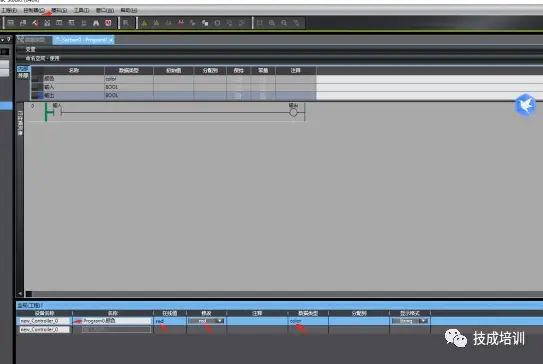Click the fifth icon in the first toolbar group
This screenshot has width=543, height=364.
click(59, 23)
